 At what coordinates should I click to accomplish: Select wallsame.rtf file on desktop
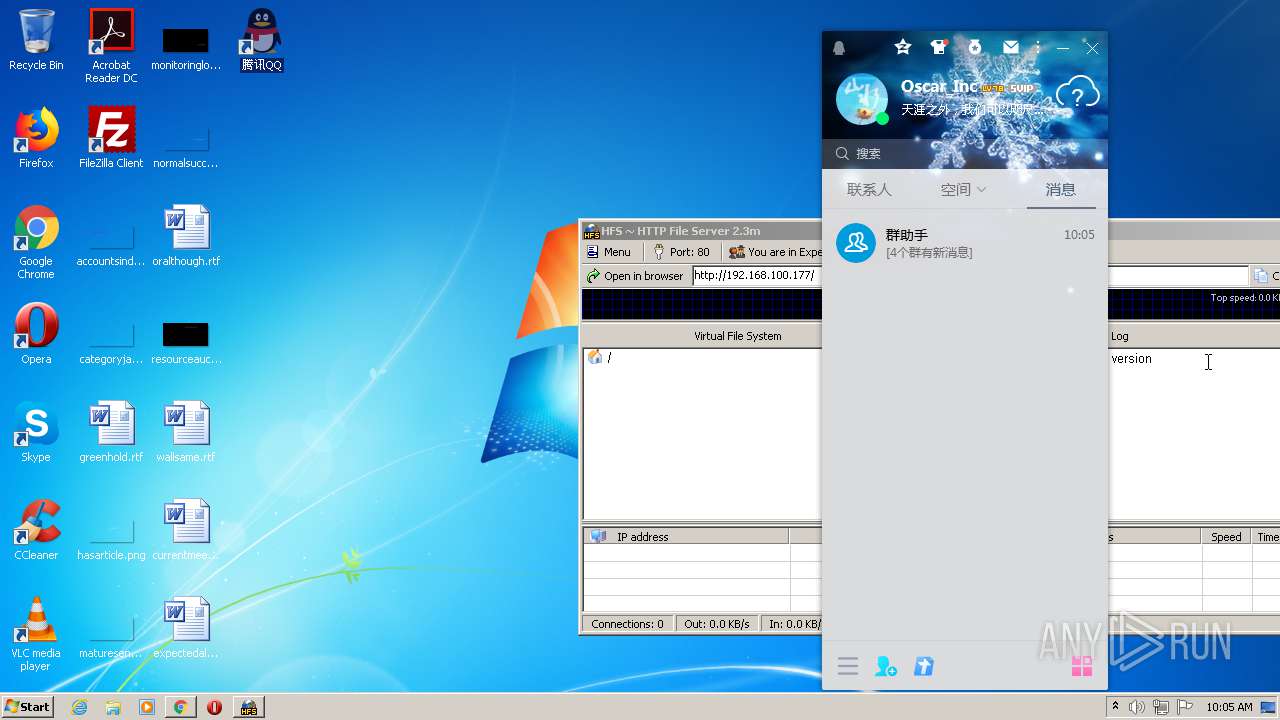click(x=186, y=432)
